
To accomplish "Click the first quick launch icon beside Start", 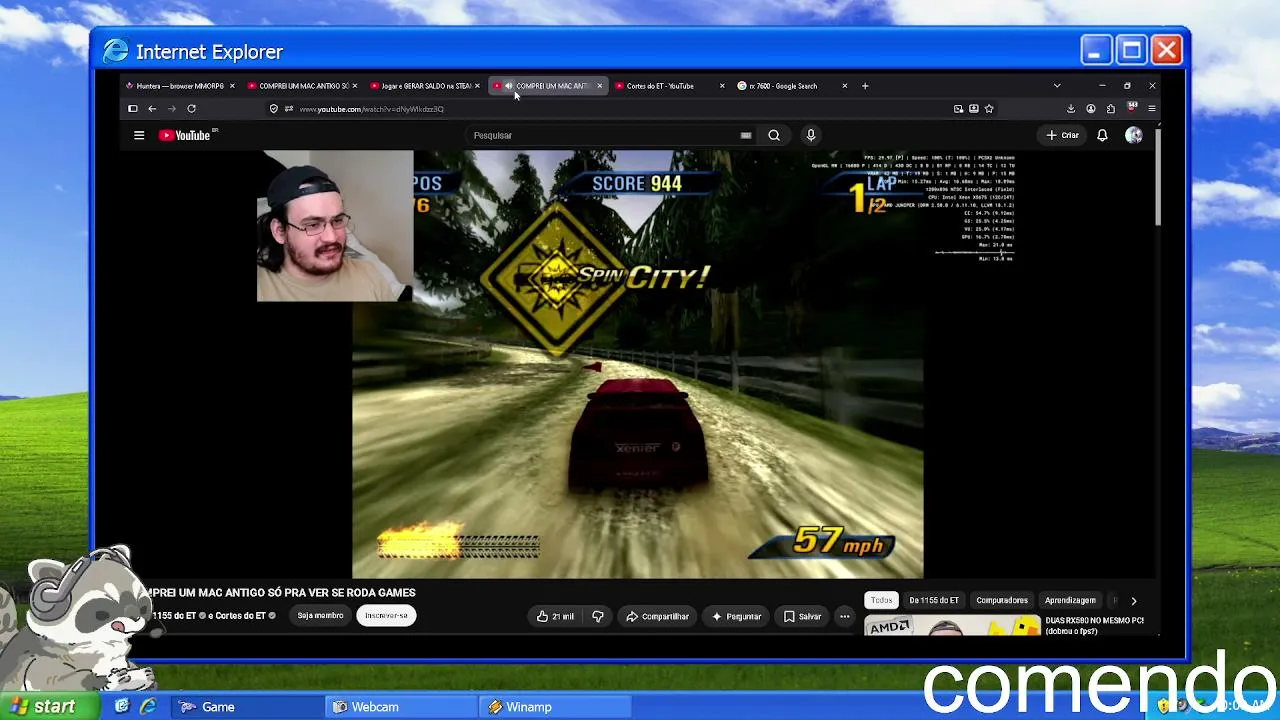I will tap(122, 707).
